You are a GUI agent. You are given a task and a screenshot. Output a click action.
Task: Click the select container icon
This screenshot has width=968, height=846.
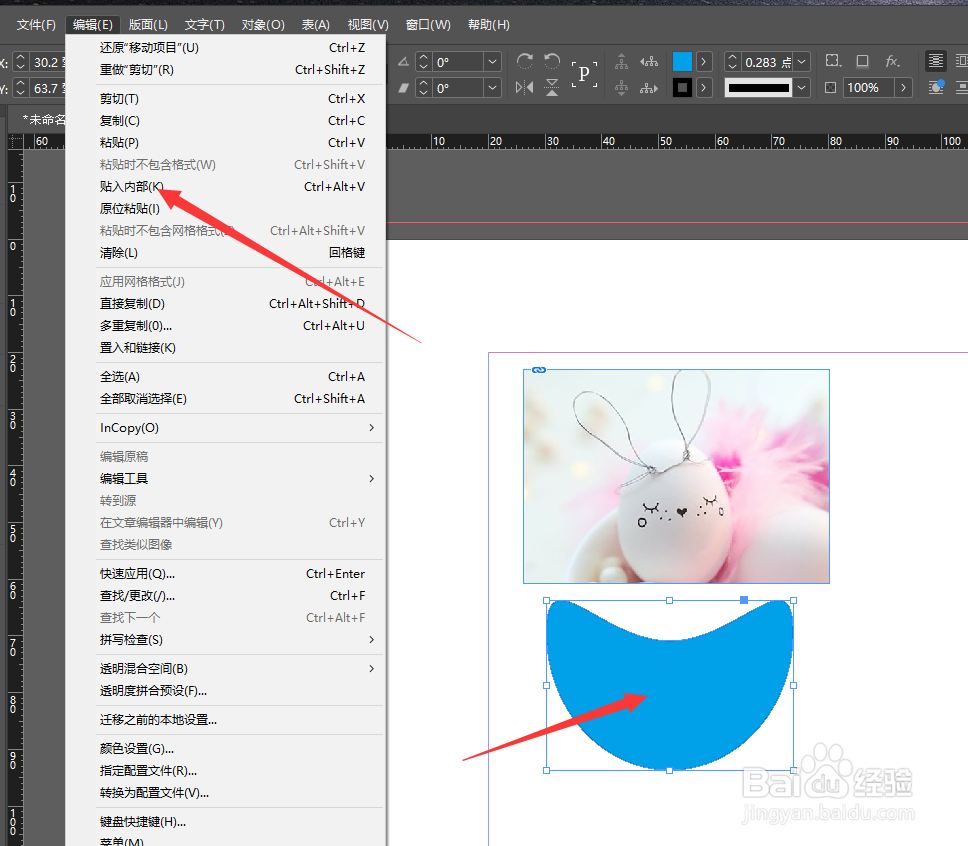(x=622, y=61)
